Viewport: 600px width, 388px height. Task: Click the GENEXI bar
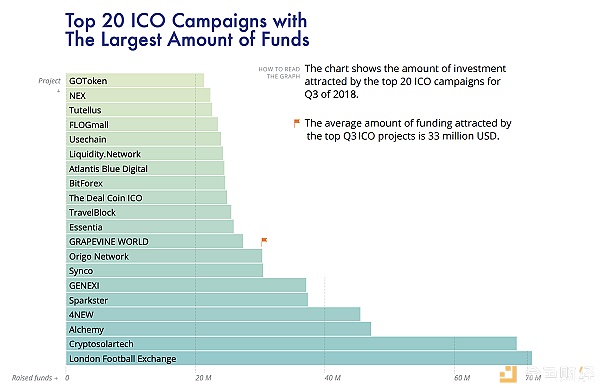tap(186, 285)
